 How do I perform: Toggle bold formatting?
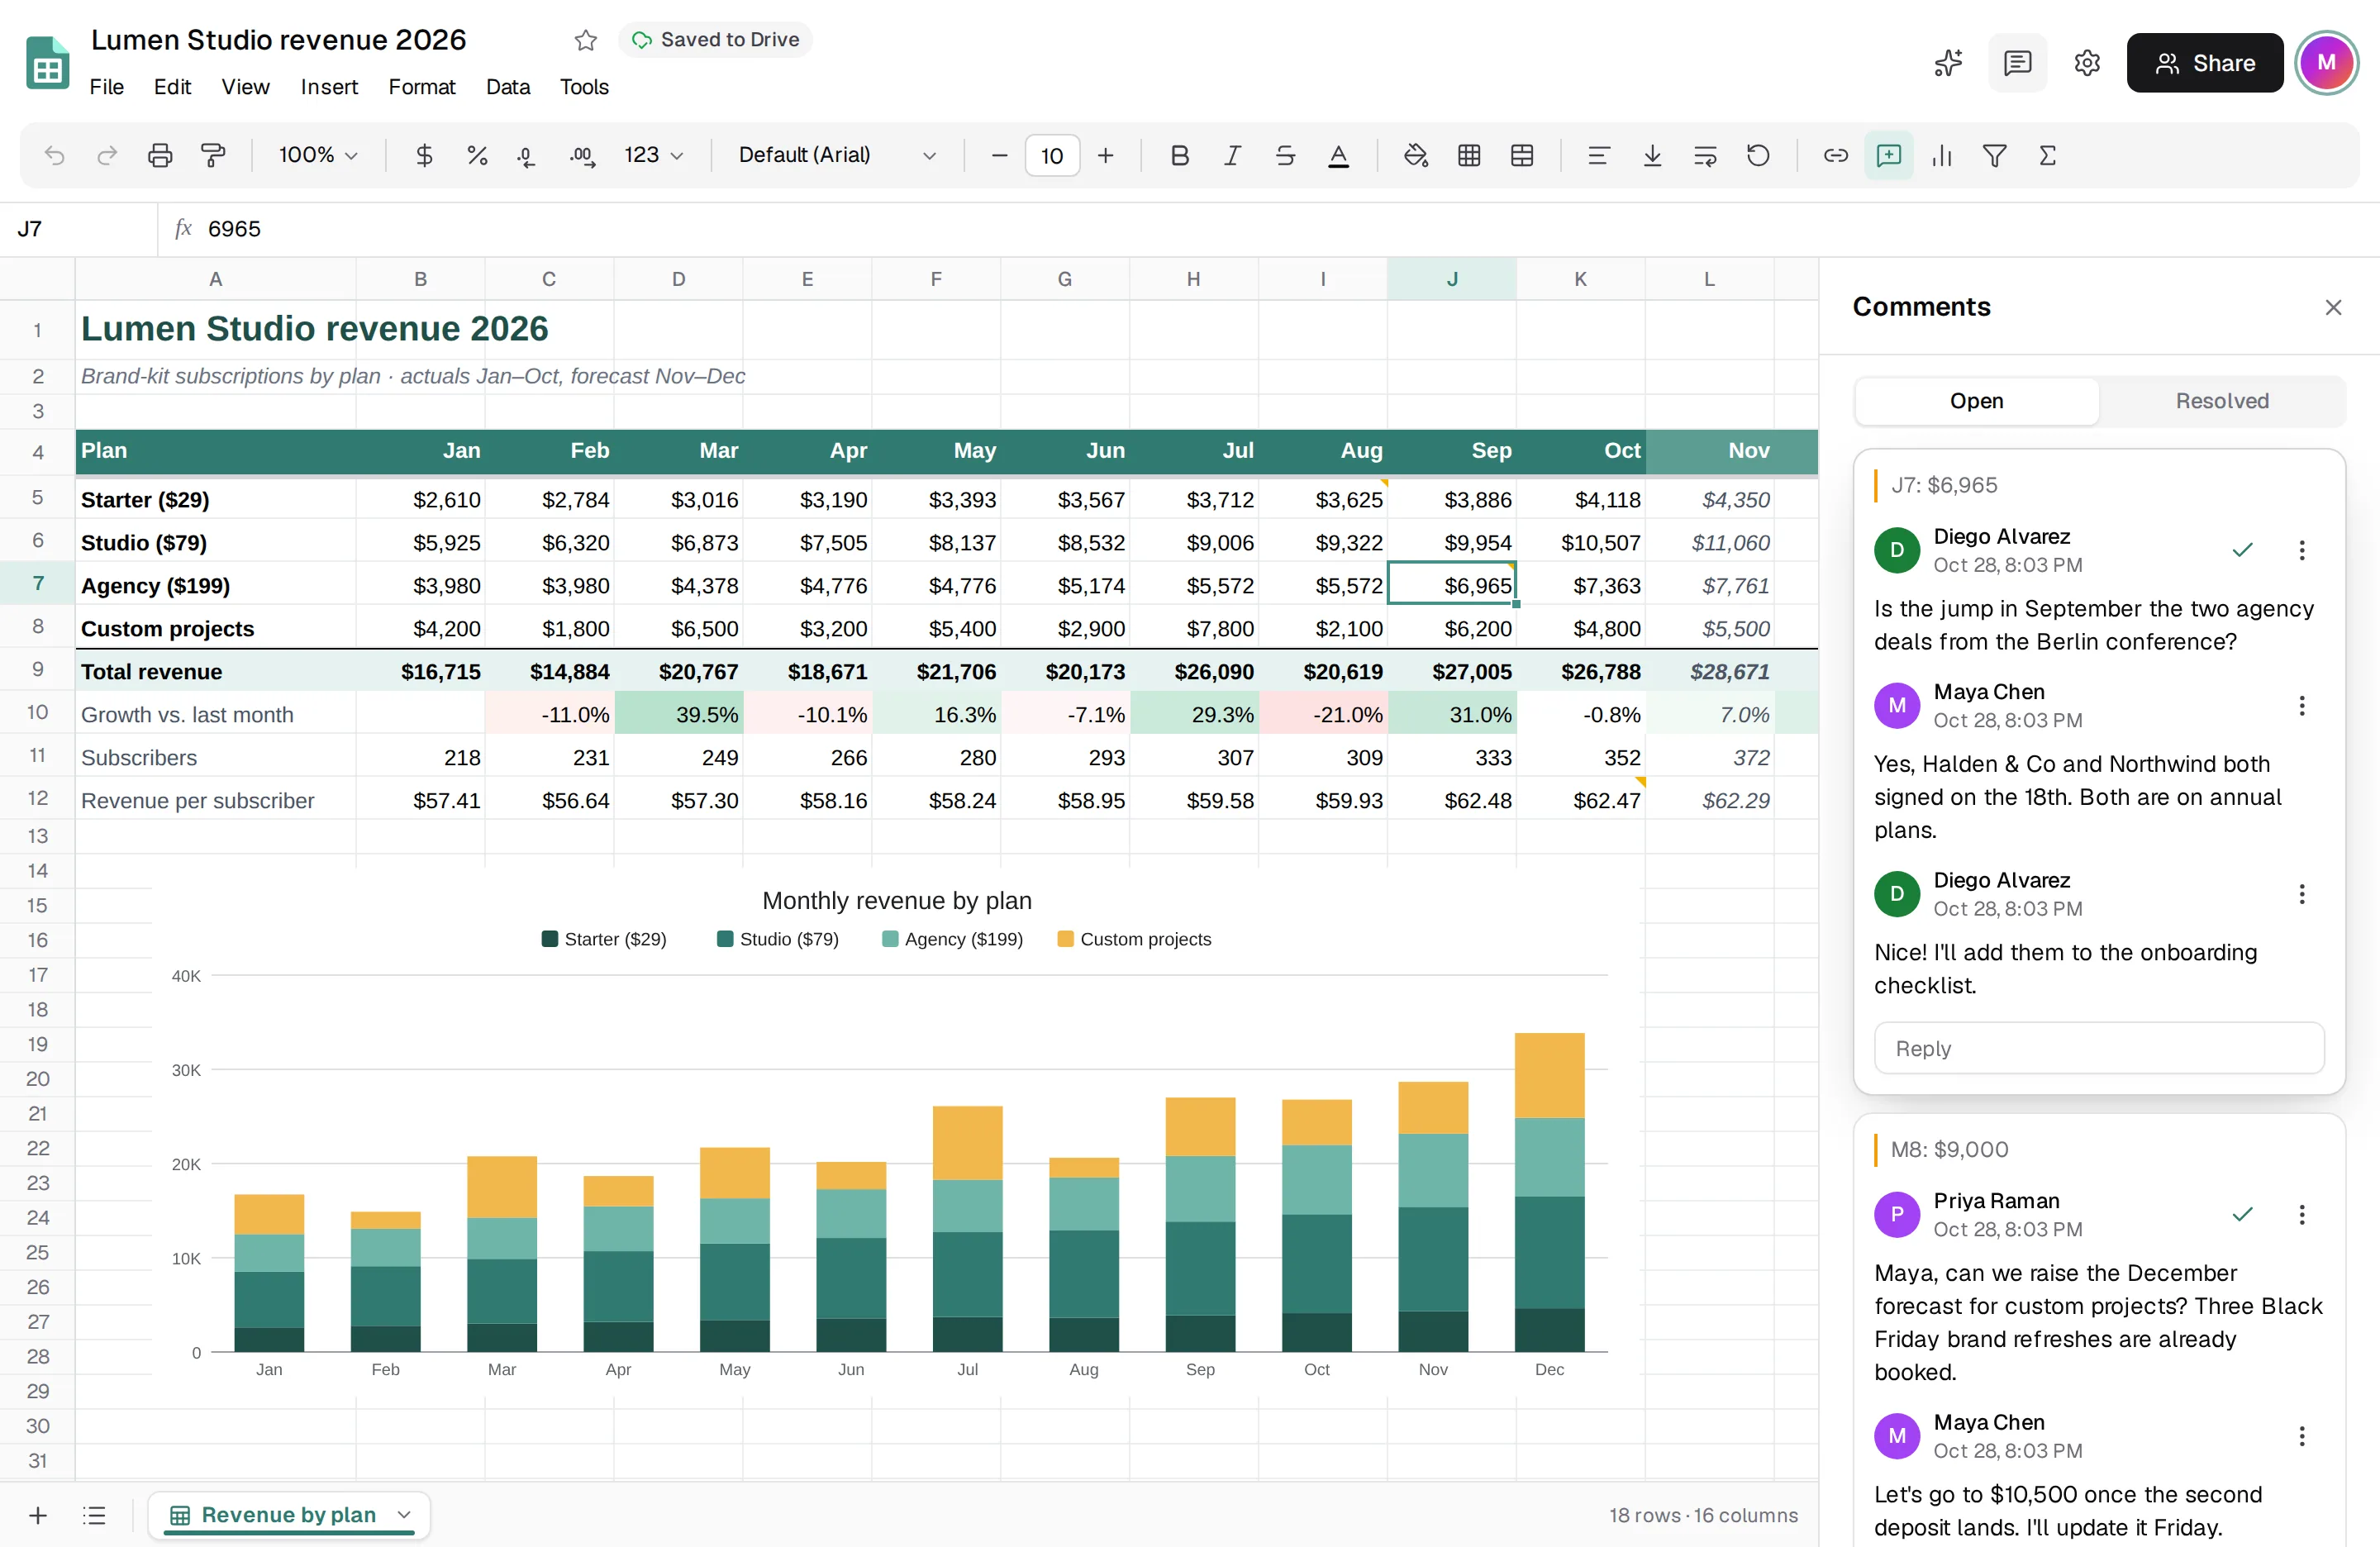[x=1180, y=155]
